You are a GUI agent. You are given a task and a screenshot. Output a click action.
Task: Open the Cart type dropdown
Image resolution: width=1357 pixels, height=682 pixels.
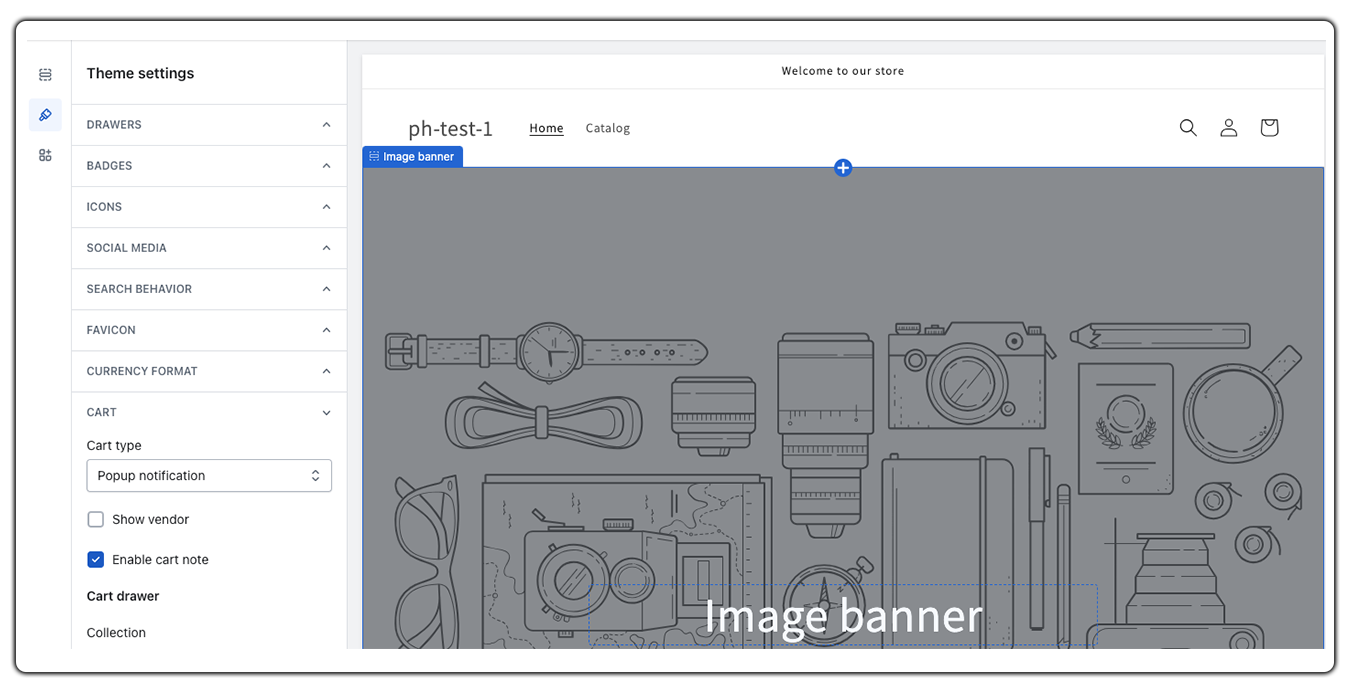click(209, 476)
